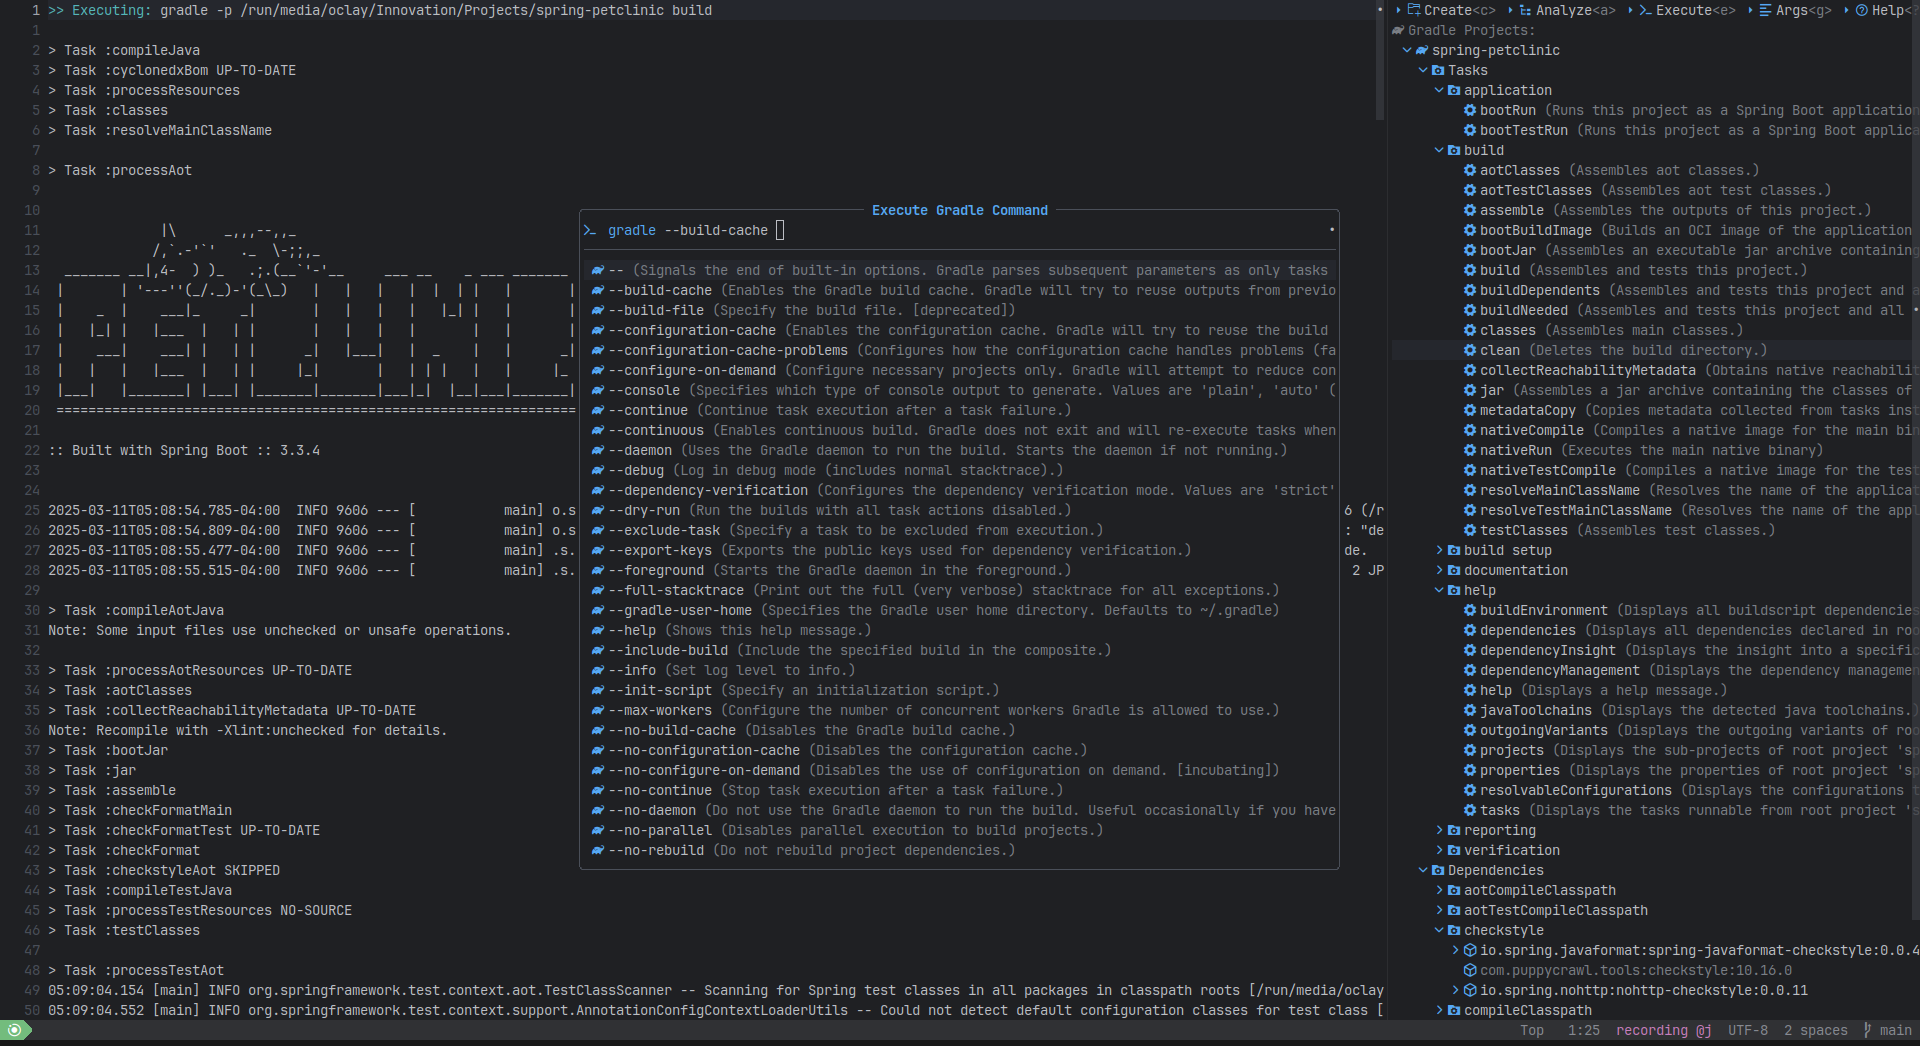Click the recording indicator in the statusline
Screen dimensions: 1920x1046
[1663, 1030]
